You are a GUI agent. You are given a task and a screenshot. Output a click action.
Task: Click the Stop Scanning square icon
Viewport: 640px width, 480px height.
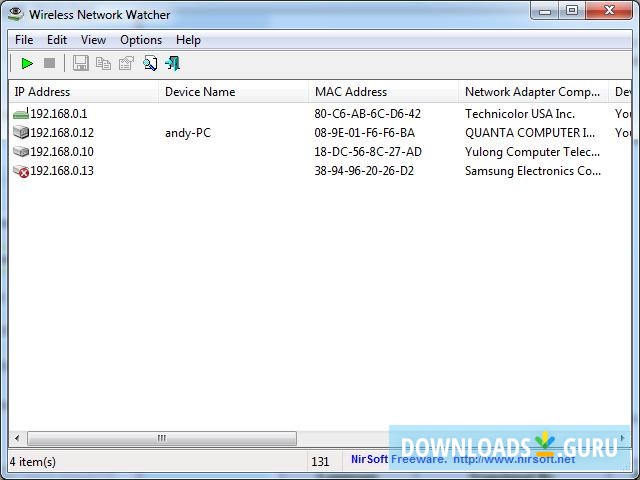pyautogui.click(x=49, y=63)
